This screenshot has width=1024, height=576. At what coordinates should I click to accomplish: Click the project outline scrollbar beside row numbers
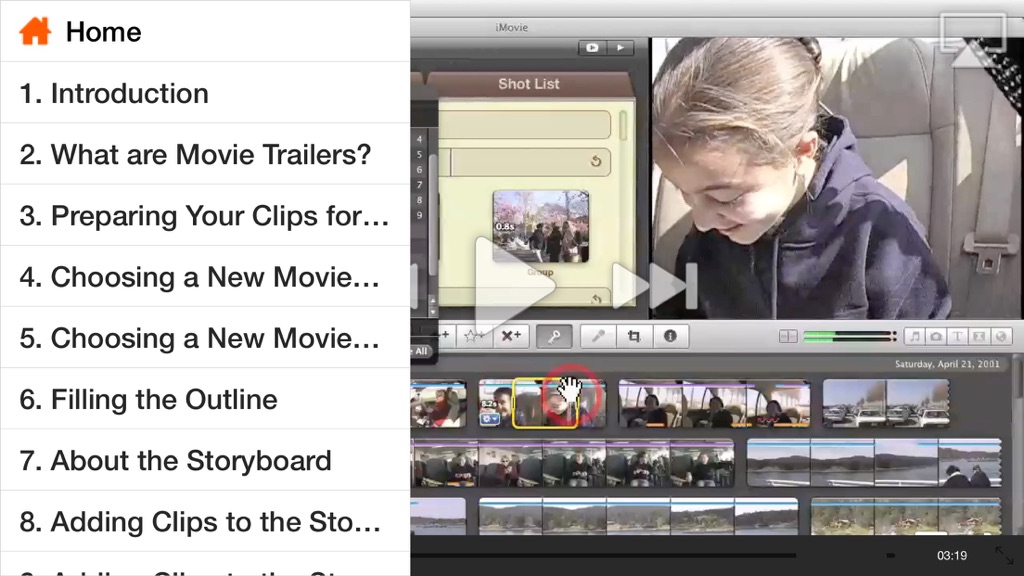pos(432,216)
